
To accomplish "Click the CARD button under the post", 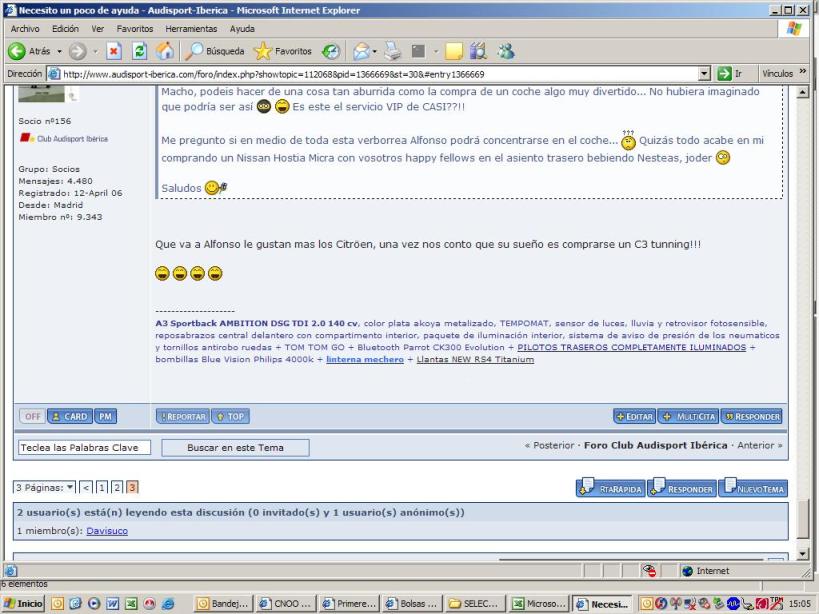I will 70,416.
